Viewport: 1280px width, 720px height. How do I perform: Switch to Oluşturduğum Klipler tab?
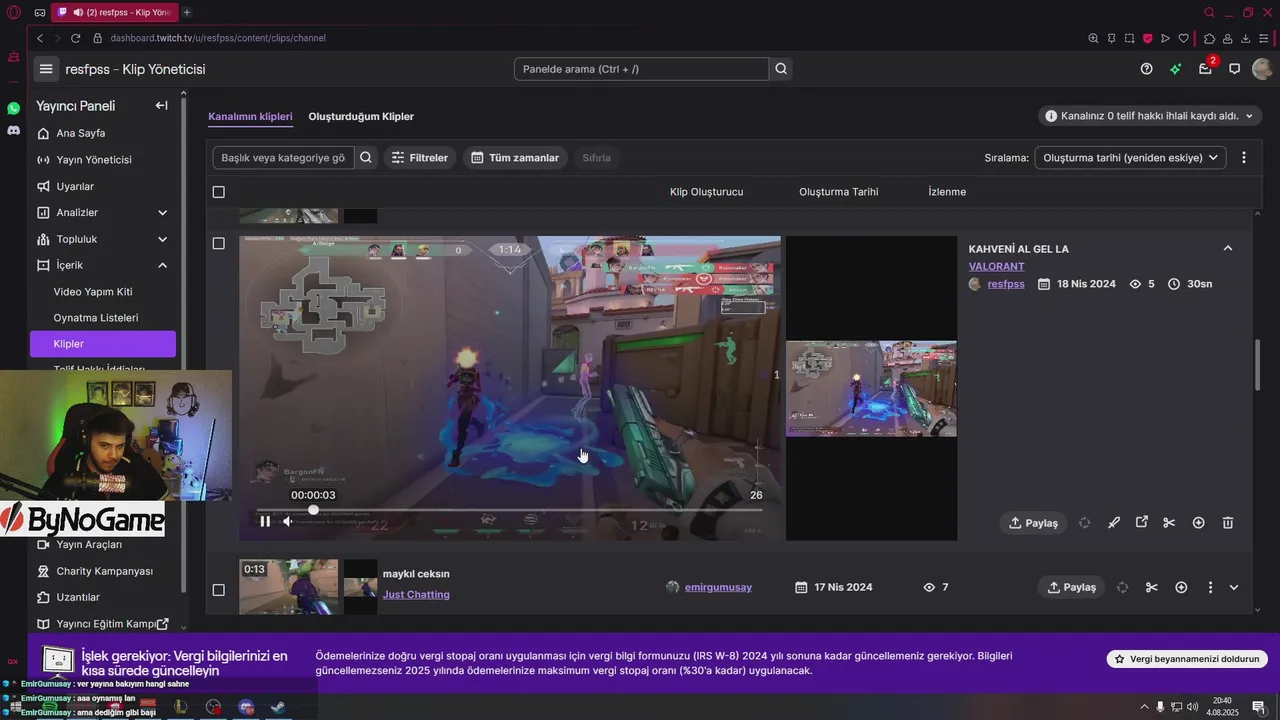pos(361,116)
